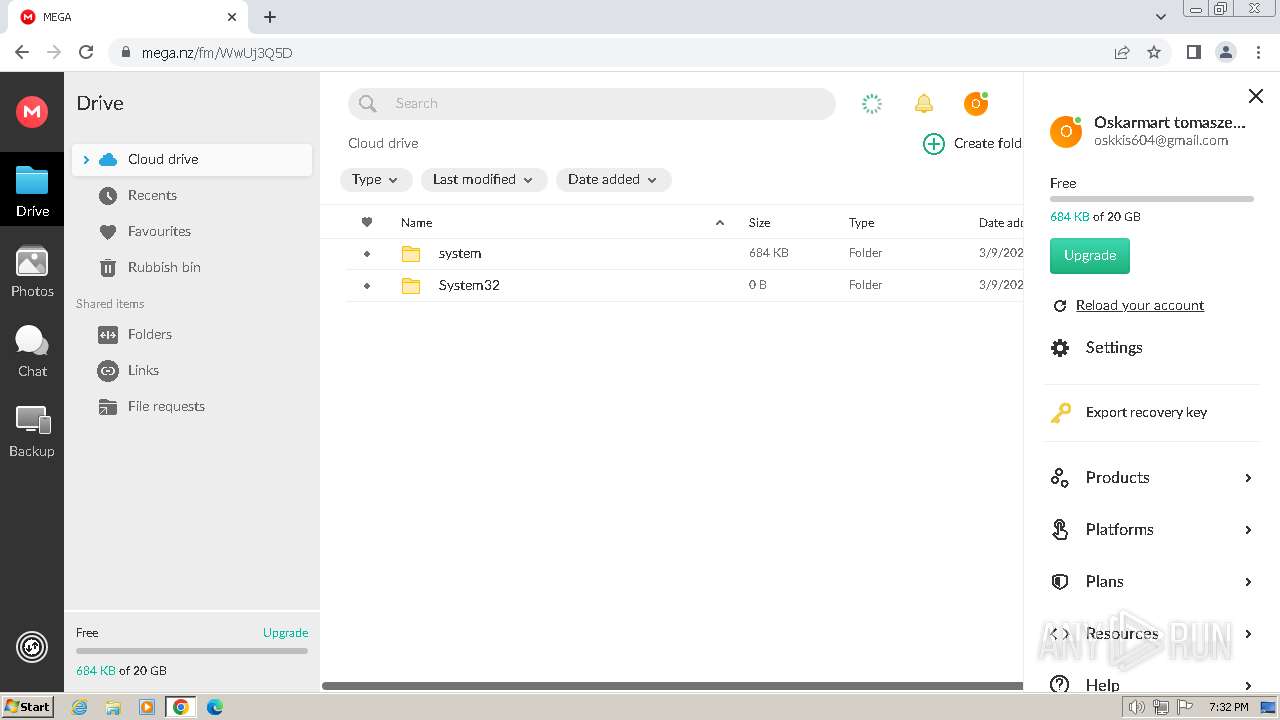Expand the Products submenu
Image resolution: width=1280 pixels, height=720 pixels.
point(1248,478)
